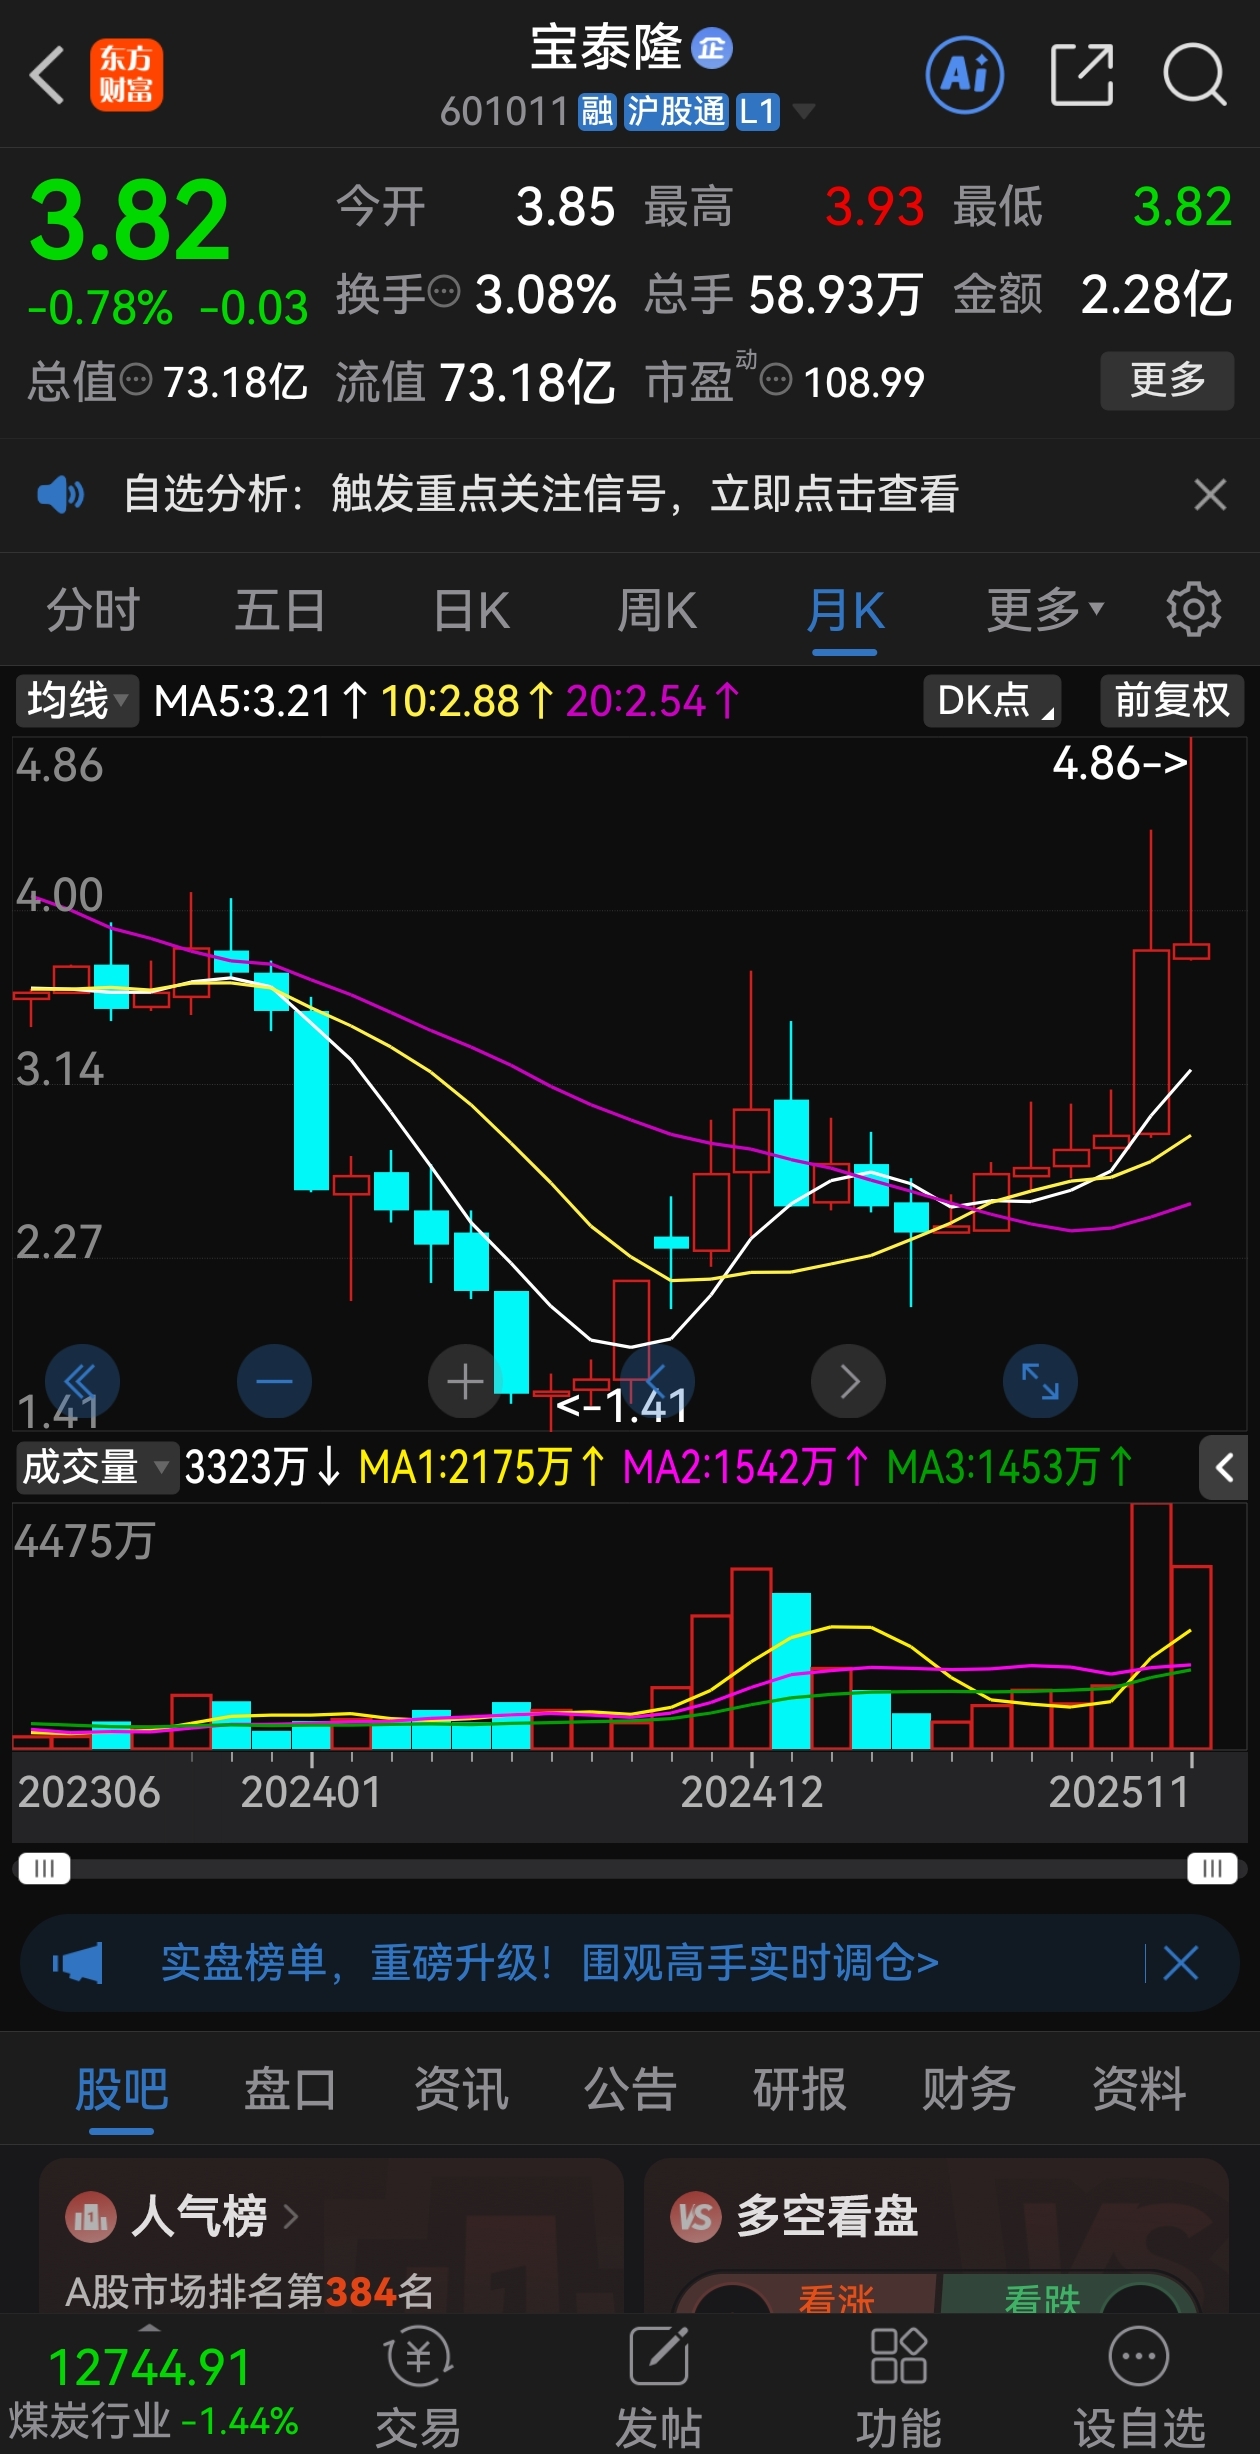Viewport: 1260px width, 2454px height.
Task: Switch to the 日K chart tab
Action: click(x=472, y=610)
